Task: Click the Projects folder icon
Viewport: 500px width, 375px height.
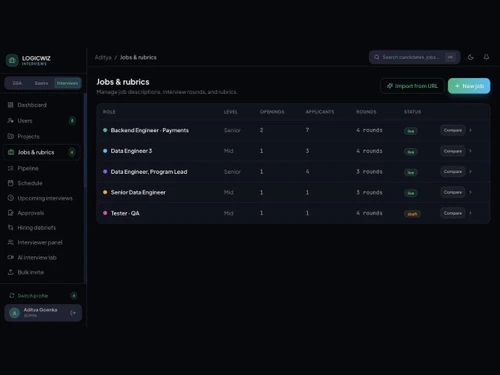Action: pos(11,136)
